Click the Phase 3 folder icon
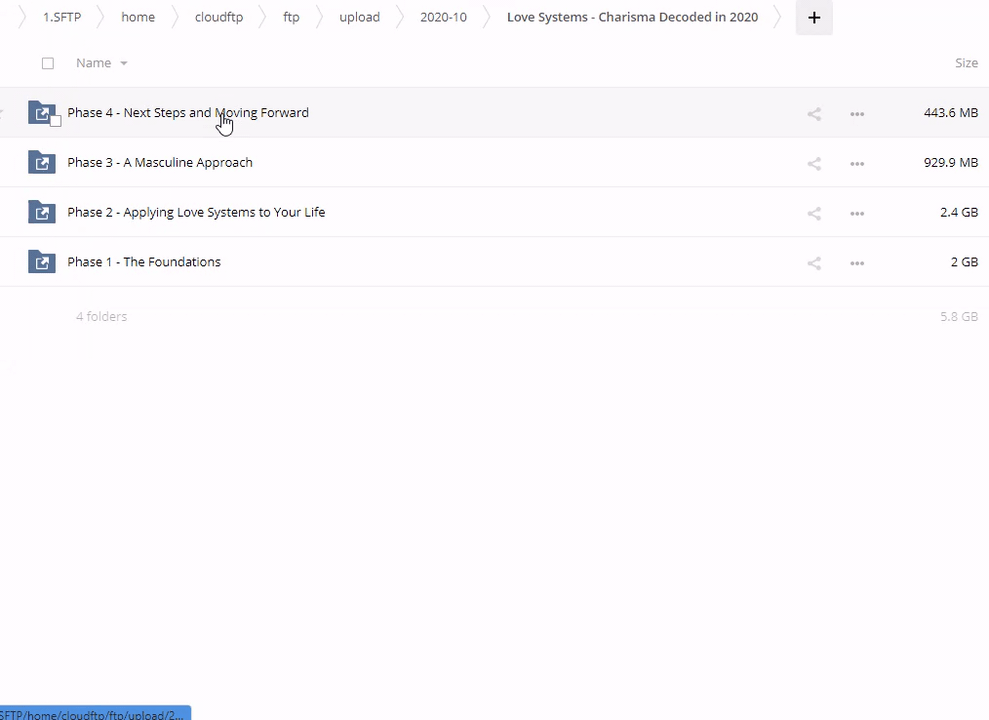The width and height of the screenshot is (989, 720). tap(42, 162)
